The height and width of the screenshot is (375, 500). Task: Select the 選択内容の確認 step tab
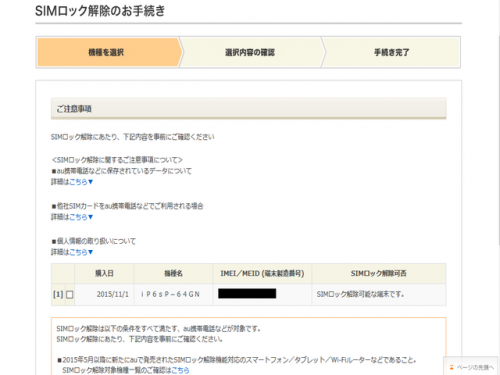coord(251,52)
